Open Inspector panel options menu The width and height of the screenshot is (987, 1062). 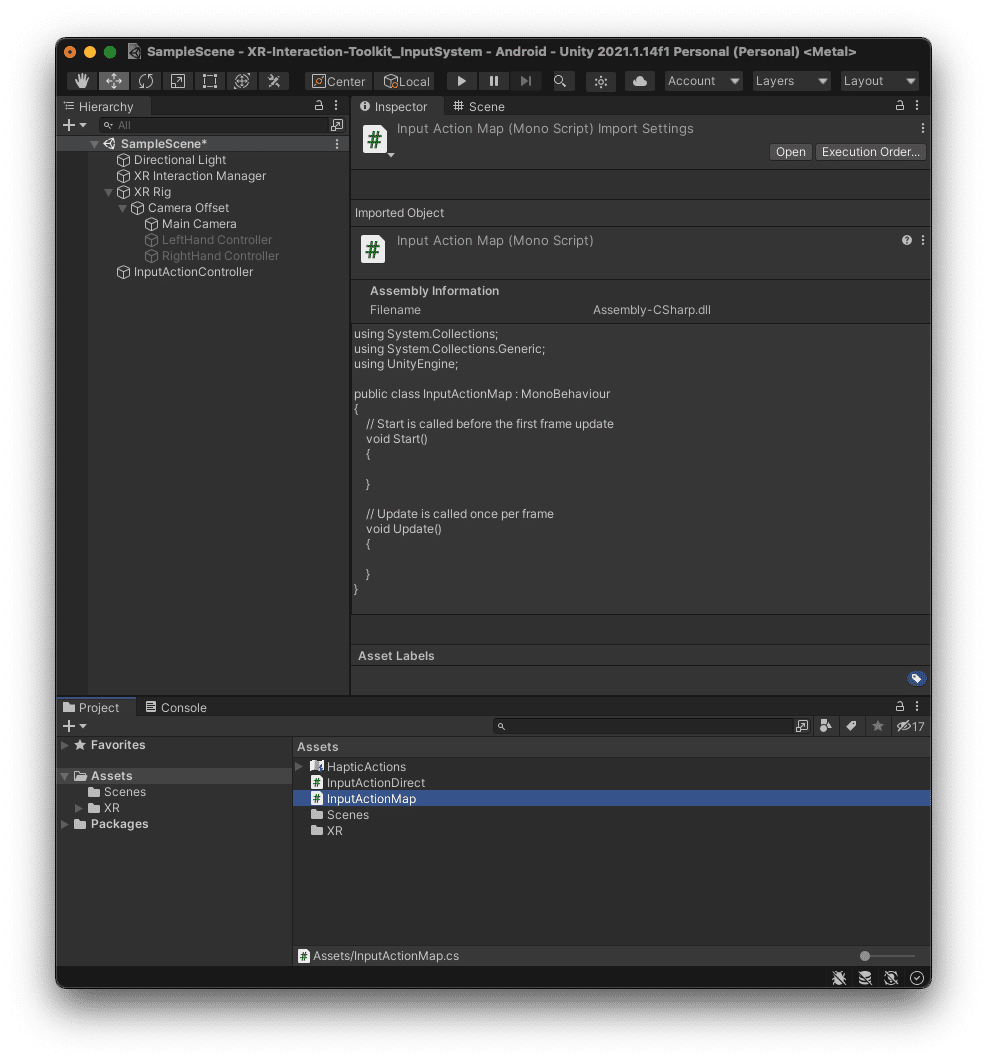917,106
